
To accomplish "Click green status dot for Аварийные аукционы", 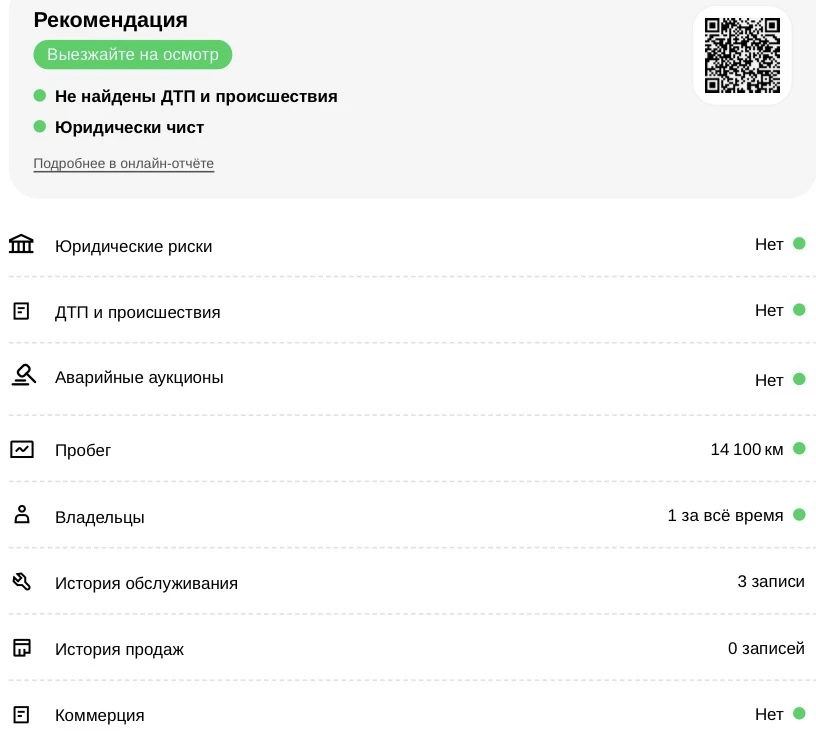I will click(799, 379).
